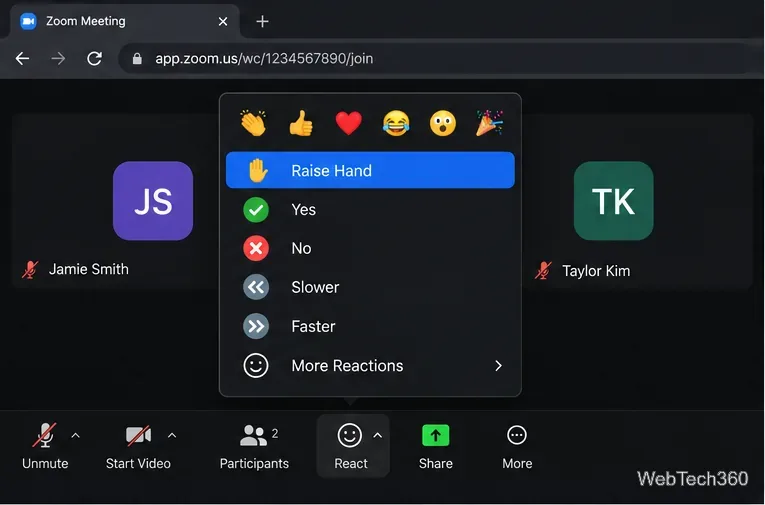Send the thumbs up reaction
The height and width of the screenshot is (505, 765).
pos(301,123)
